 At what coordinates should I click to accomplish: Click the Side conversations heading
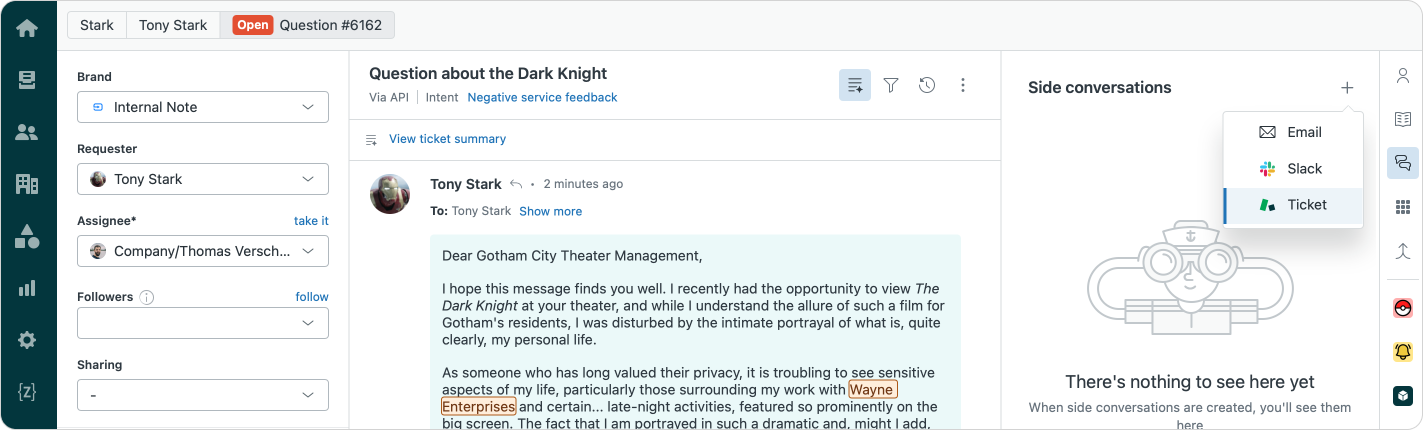(x=1099, y=88)
